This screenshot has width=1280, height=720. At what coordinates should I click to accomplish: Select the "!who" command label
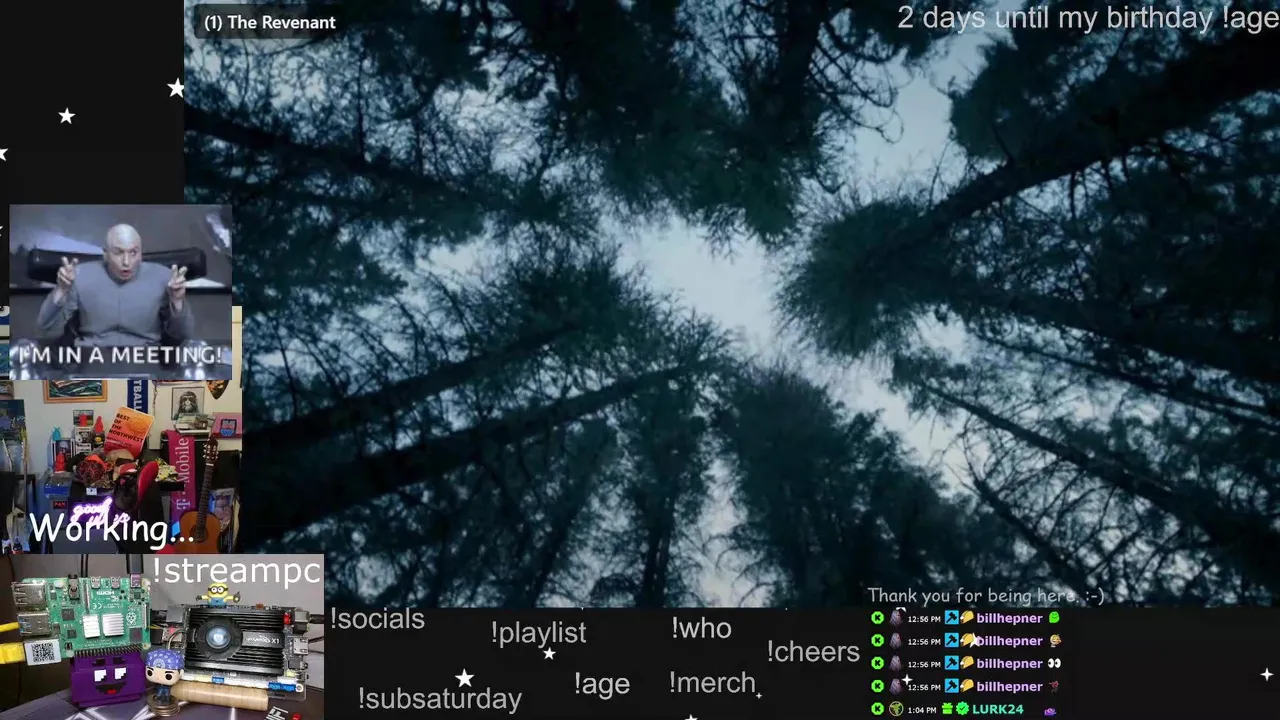pos(701,628)
